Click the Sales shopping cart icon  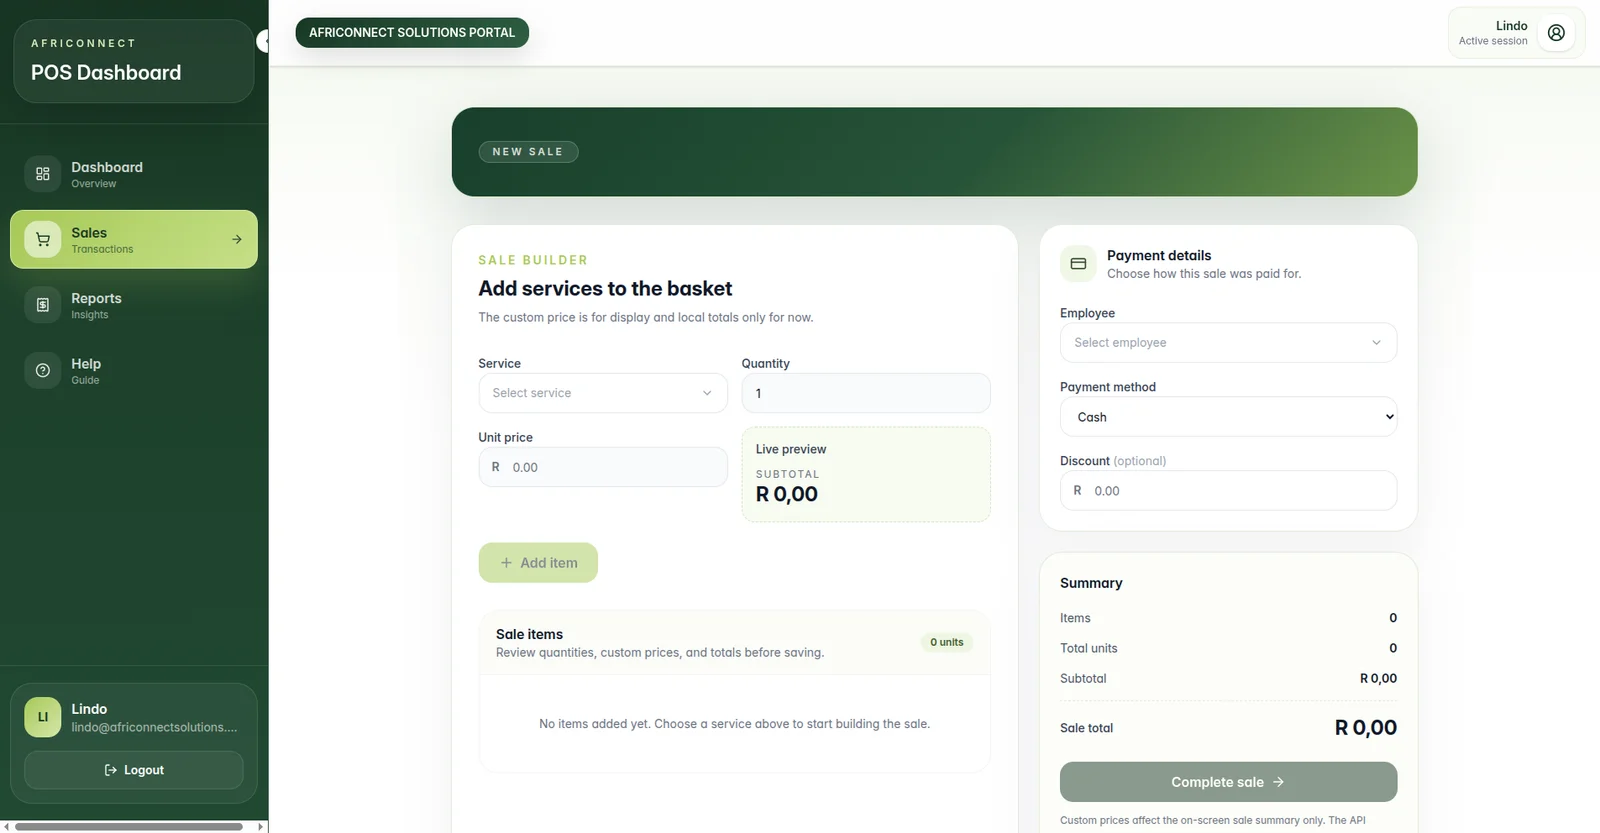tap(43, 240)
